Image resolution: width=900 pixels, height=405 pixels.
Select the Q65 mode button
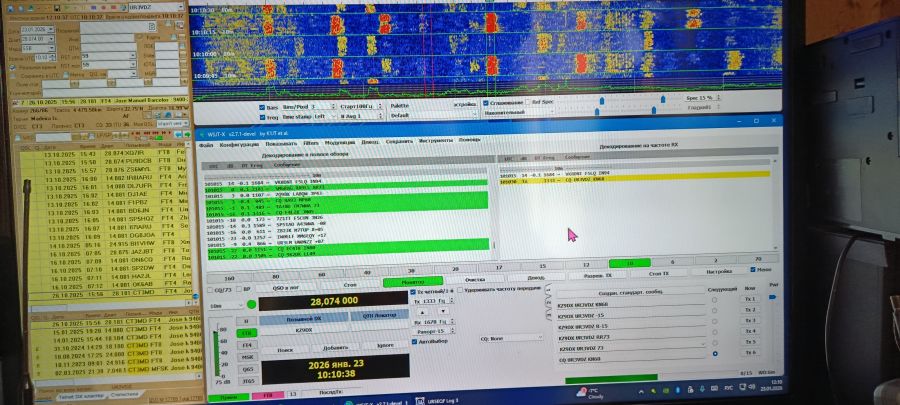pyautogui.click(x=248, y=368)
